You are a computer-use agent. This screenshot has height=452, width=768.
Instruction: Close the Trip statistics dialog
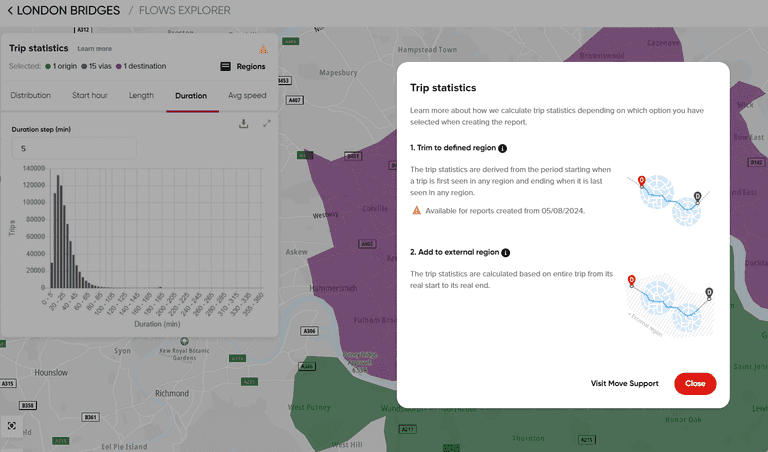click(x=695, y=384)
